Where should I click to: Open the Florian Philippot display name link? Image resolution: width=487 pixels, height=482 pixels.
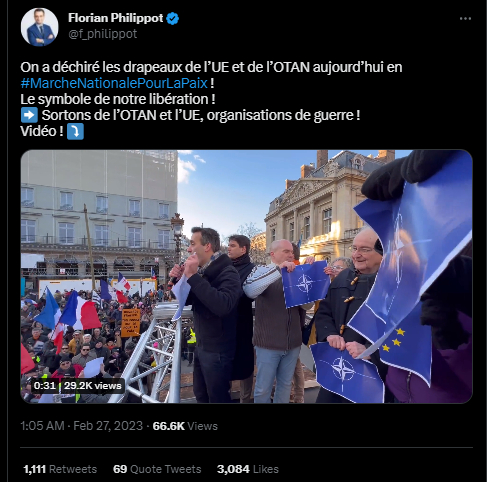[x=116, y=18]
